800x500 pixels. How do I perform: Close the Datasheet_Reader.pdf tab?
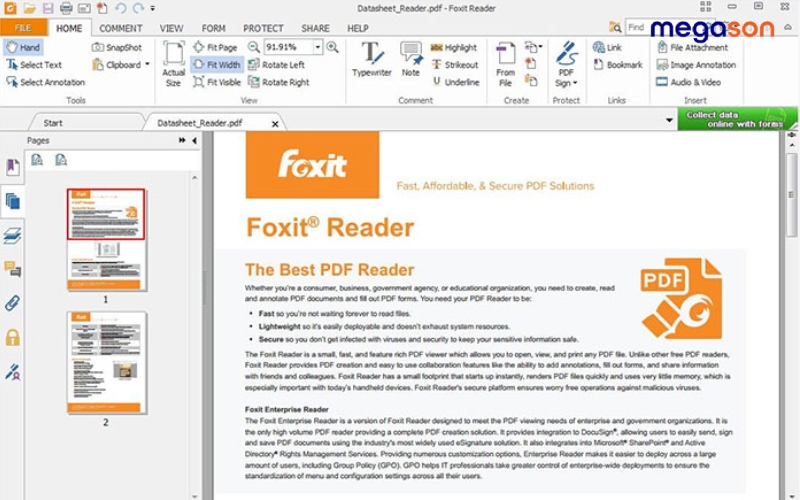tap(275, 123)
